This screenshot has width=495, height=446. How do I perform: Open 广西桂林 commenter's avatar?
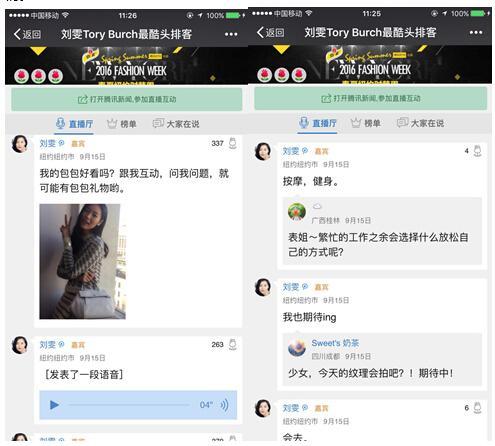click(297, 212)
